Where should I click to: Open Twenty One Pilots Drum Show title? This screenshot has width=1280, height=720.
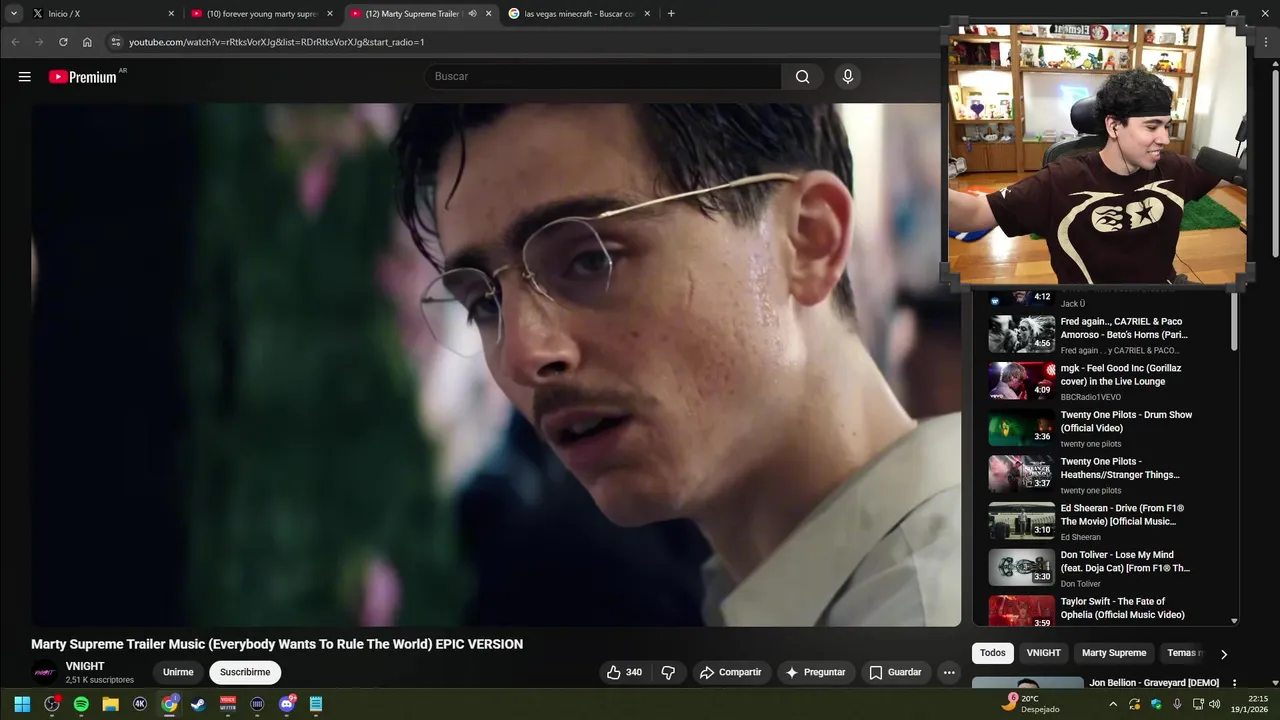(1126, 421)
